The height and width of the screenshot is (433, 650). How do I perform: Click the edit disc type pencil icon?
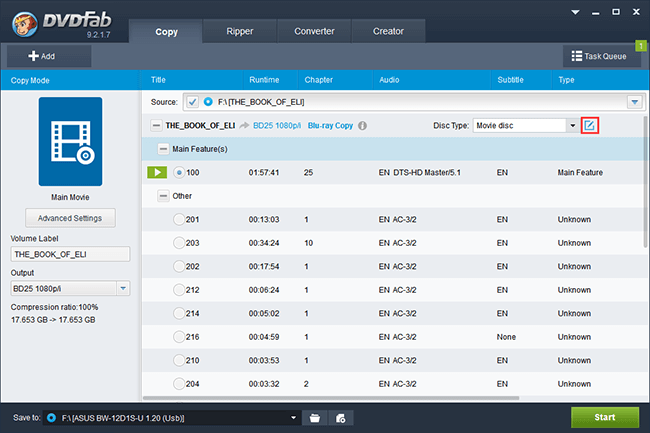click(589, 125)
